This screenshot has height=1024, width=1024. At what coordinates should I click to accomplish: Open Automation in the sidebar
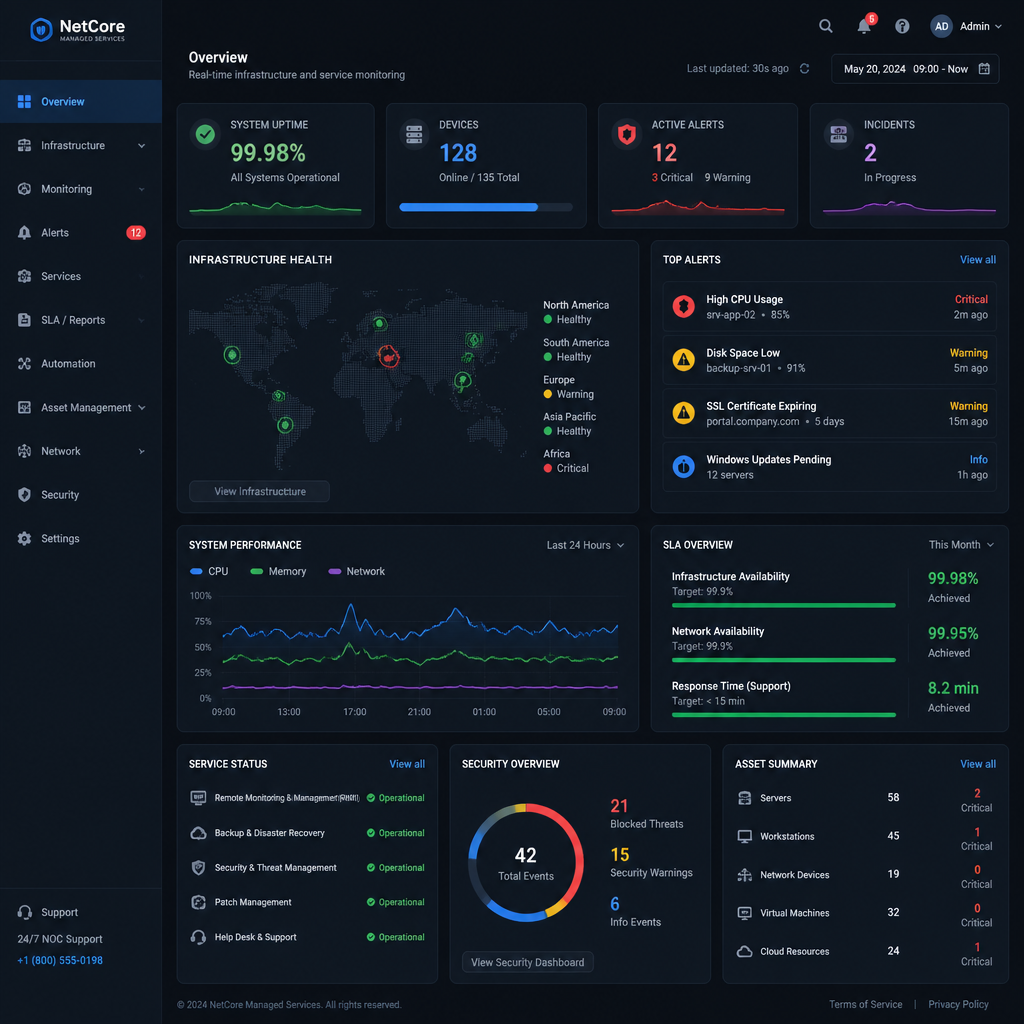pyautogui.click(x=81, y=364)
